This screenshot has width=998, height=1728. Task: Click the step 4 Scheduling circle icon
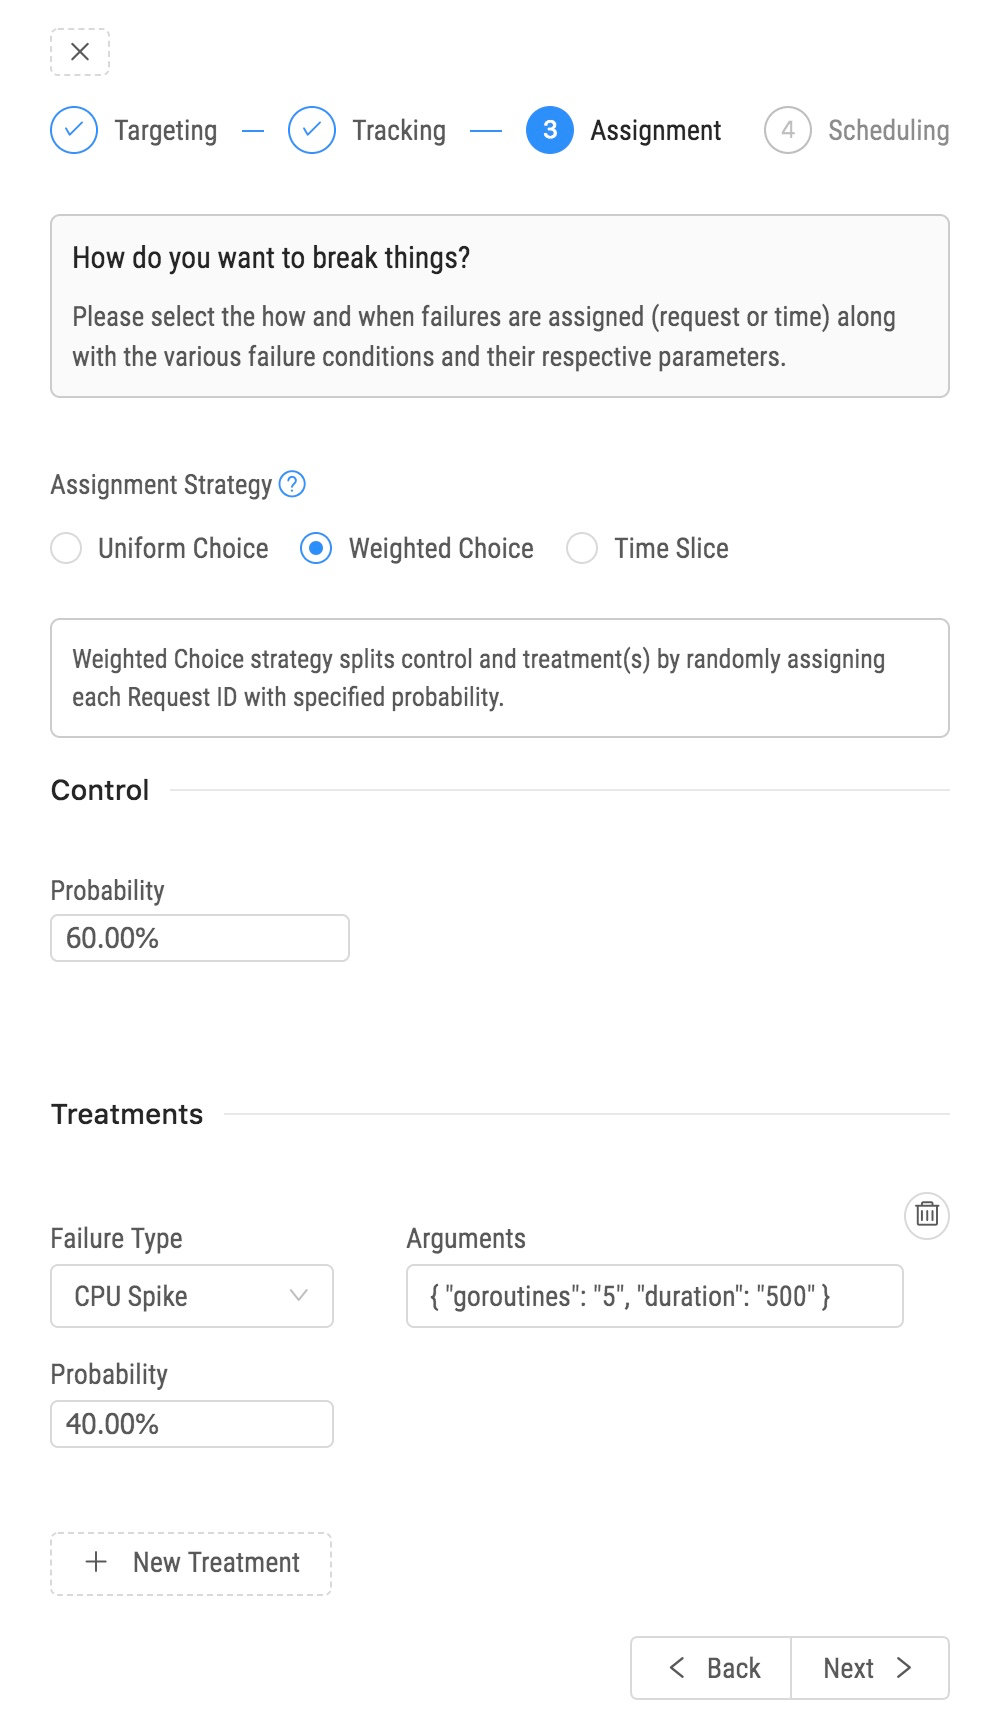[x=788, y=130]
